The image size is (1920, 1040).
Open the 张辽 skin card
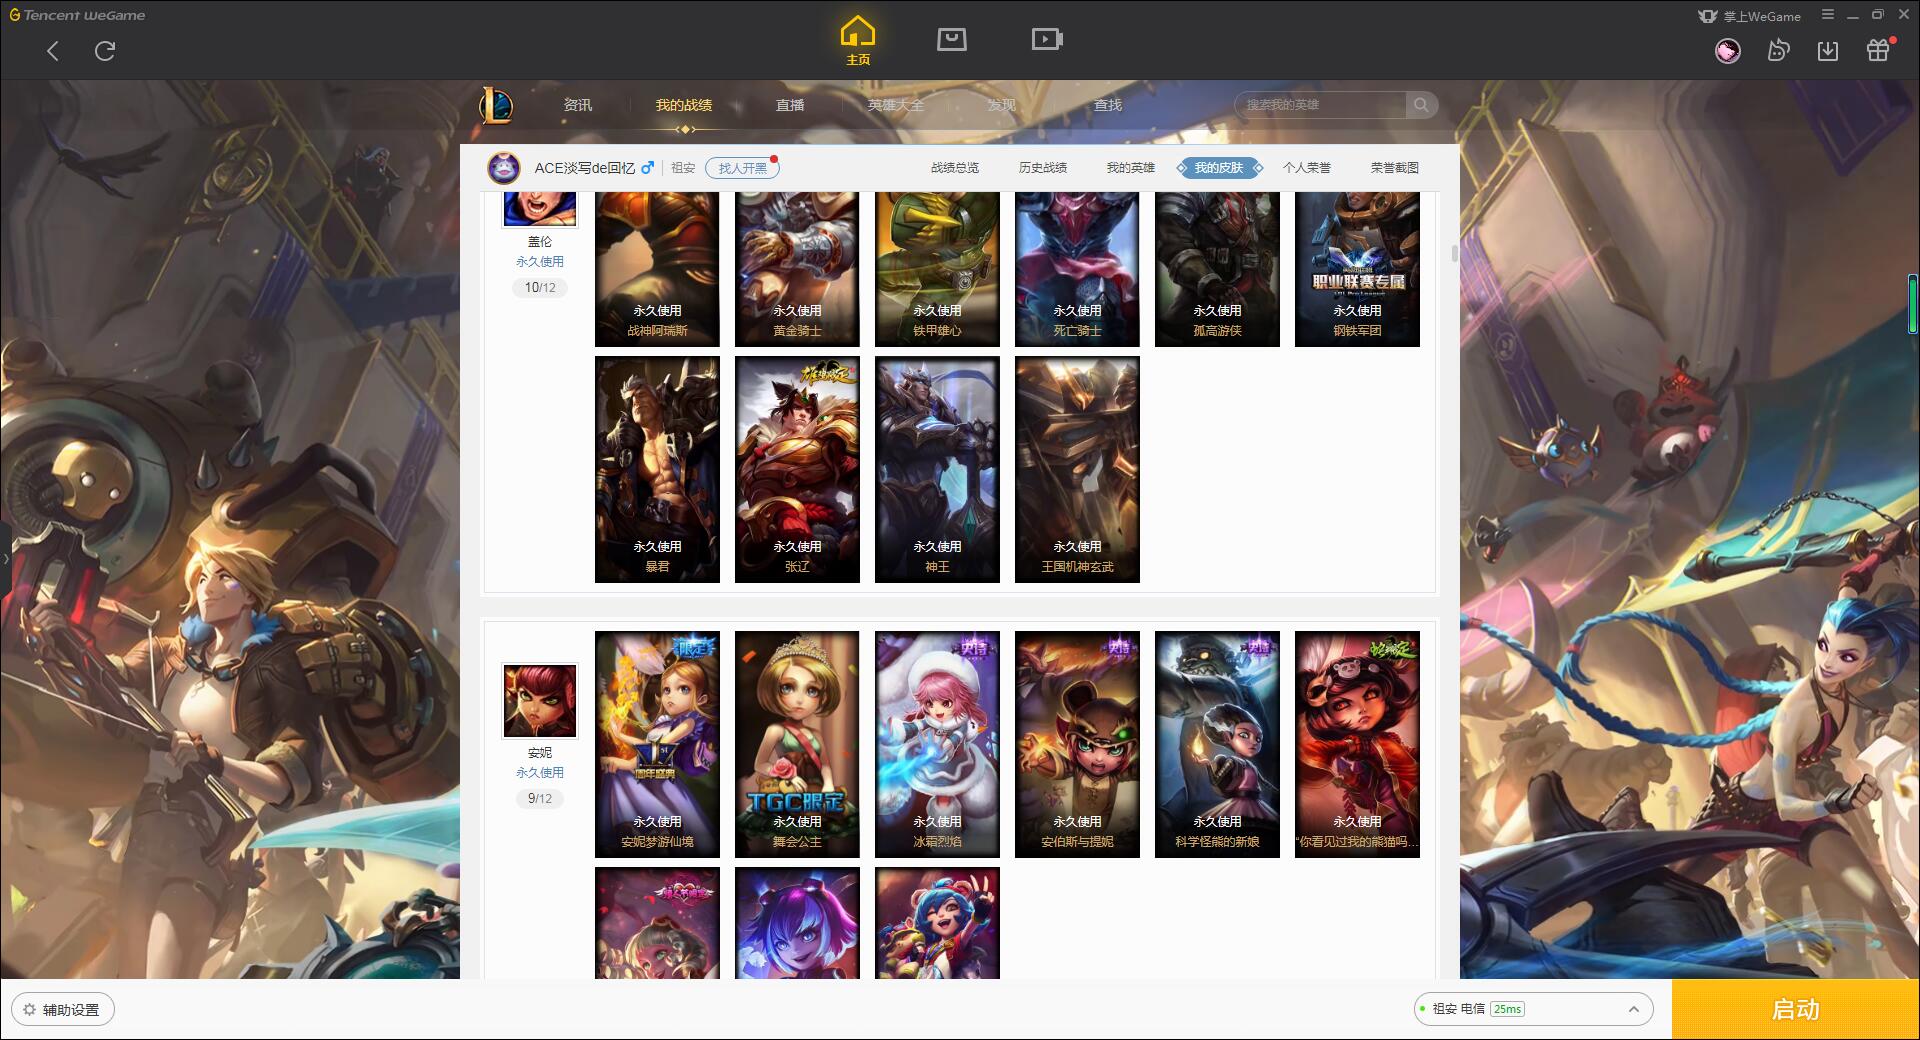pos(797,470)
